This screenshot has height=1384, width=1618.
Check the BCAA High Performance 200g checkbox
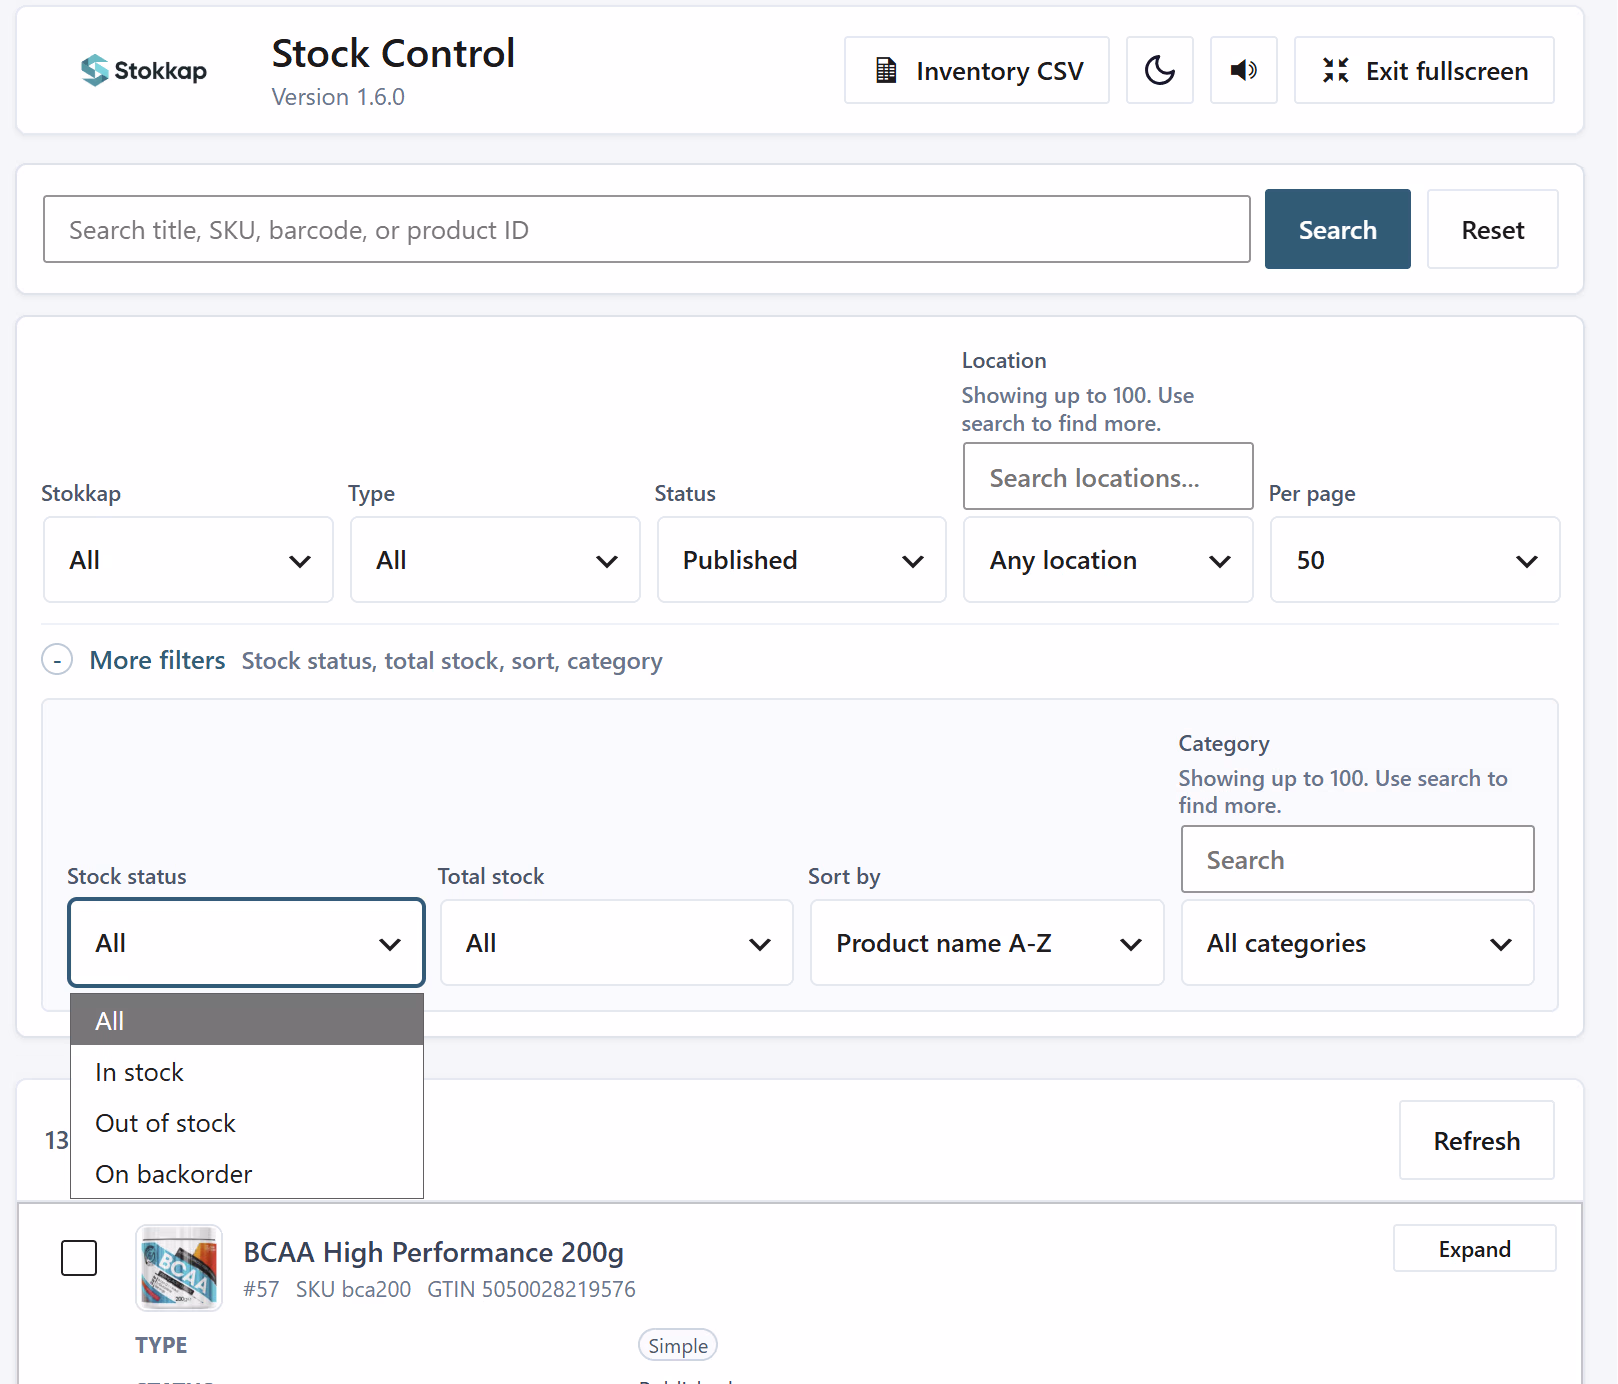(x=79, y=1258)
